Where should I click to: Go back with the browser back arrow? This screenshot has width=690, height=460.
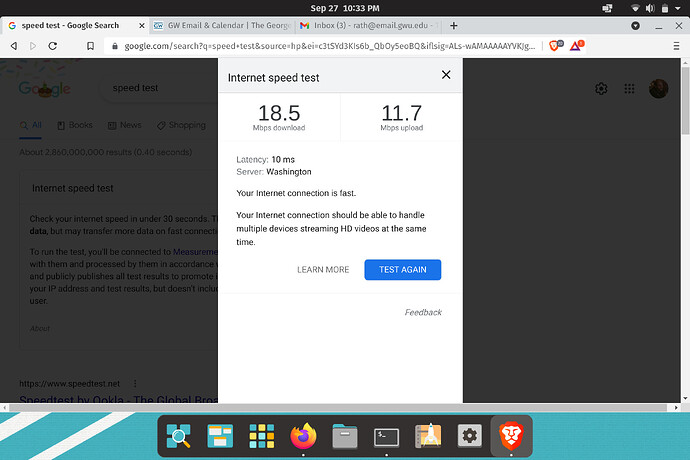point(14,46)
